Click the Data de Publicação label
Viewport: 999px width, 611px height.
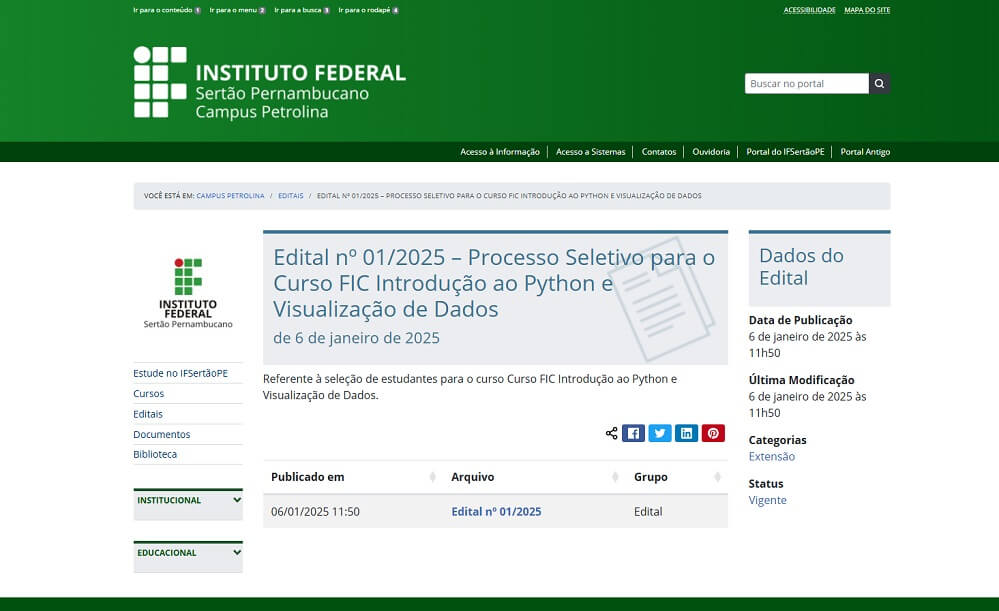[800, 320]
